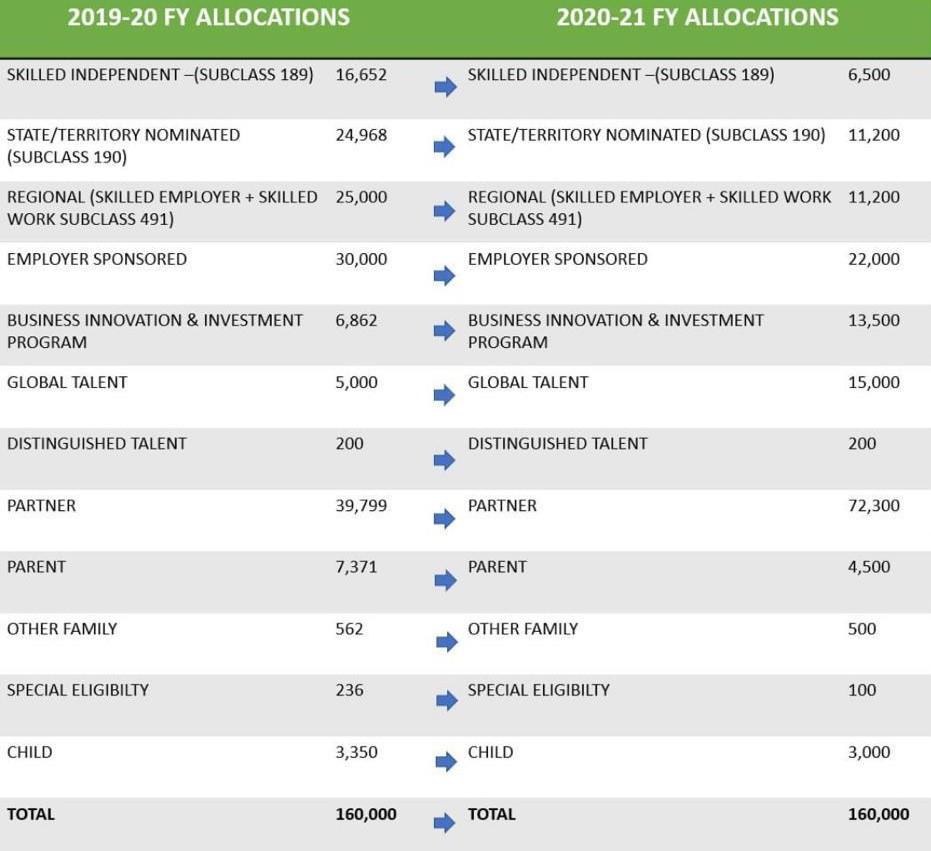The height and width of the screenshot is (851, 931).
Task: Click the 2019-20 total value 160,000
Action: pos(366,815)
